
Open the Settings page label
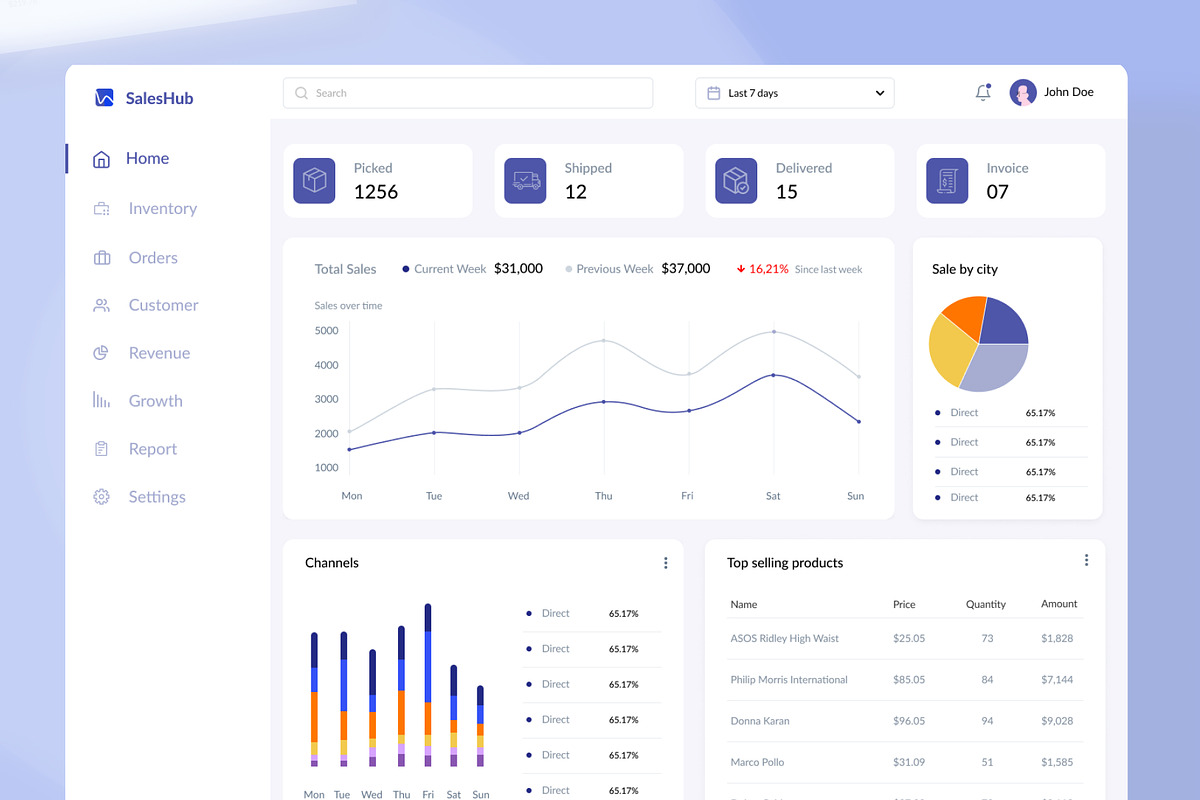157,497
